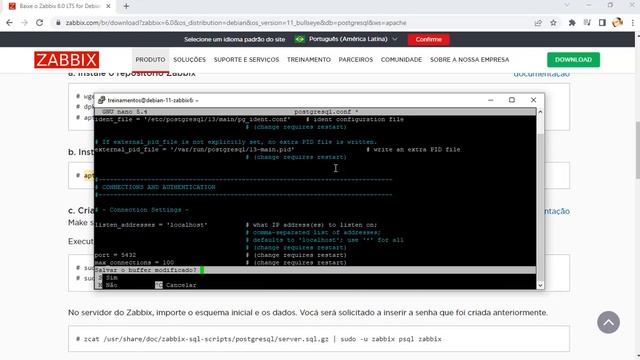Open a new browser tab

pos(126,6)
